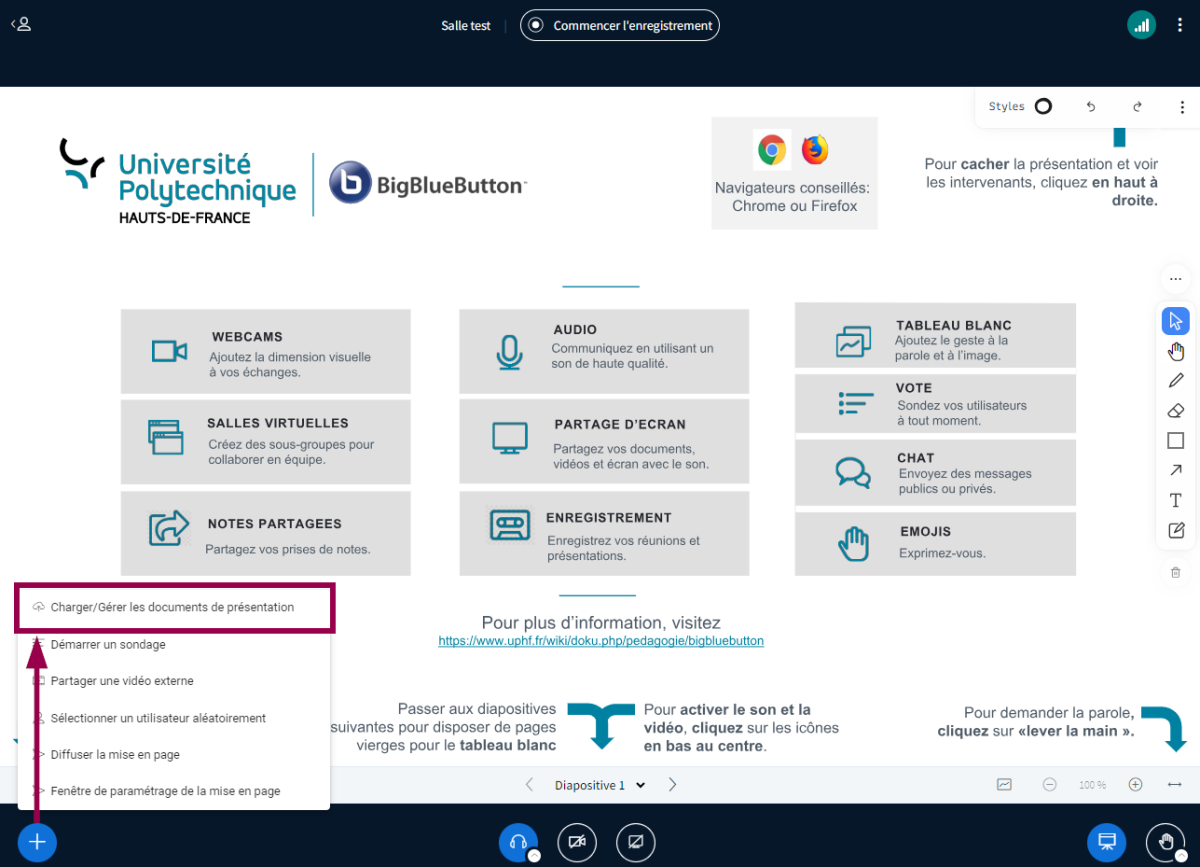Click the blue plus actions button
This screenshot has width=1200, height=867.
(x=37, y=842)
